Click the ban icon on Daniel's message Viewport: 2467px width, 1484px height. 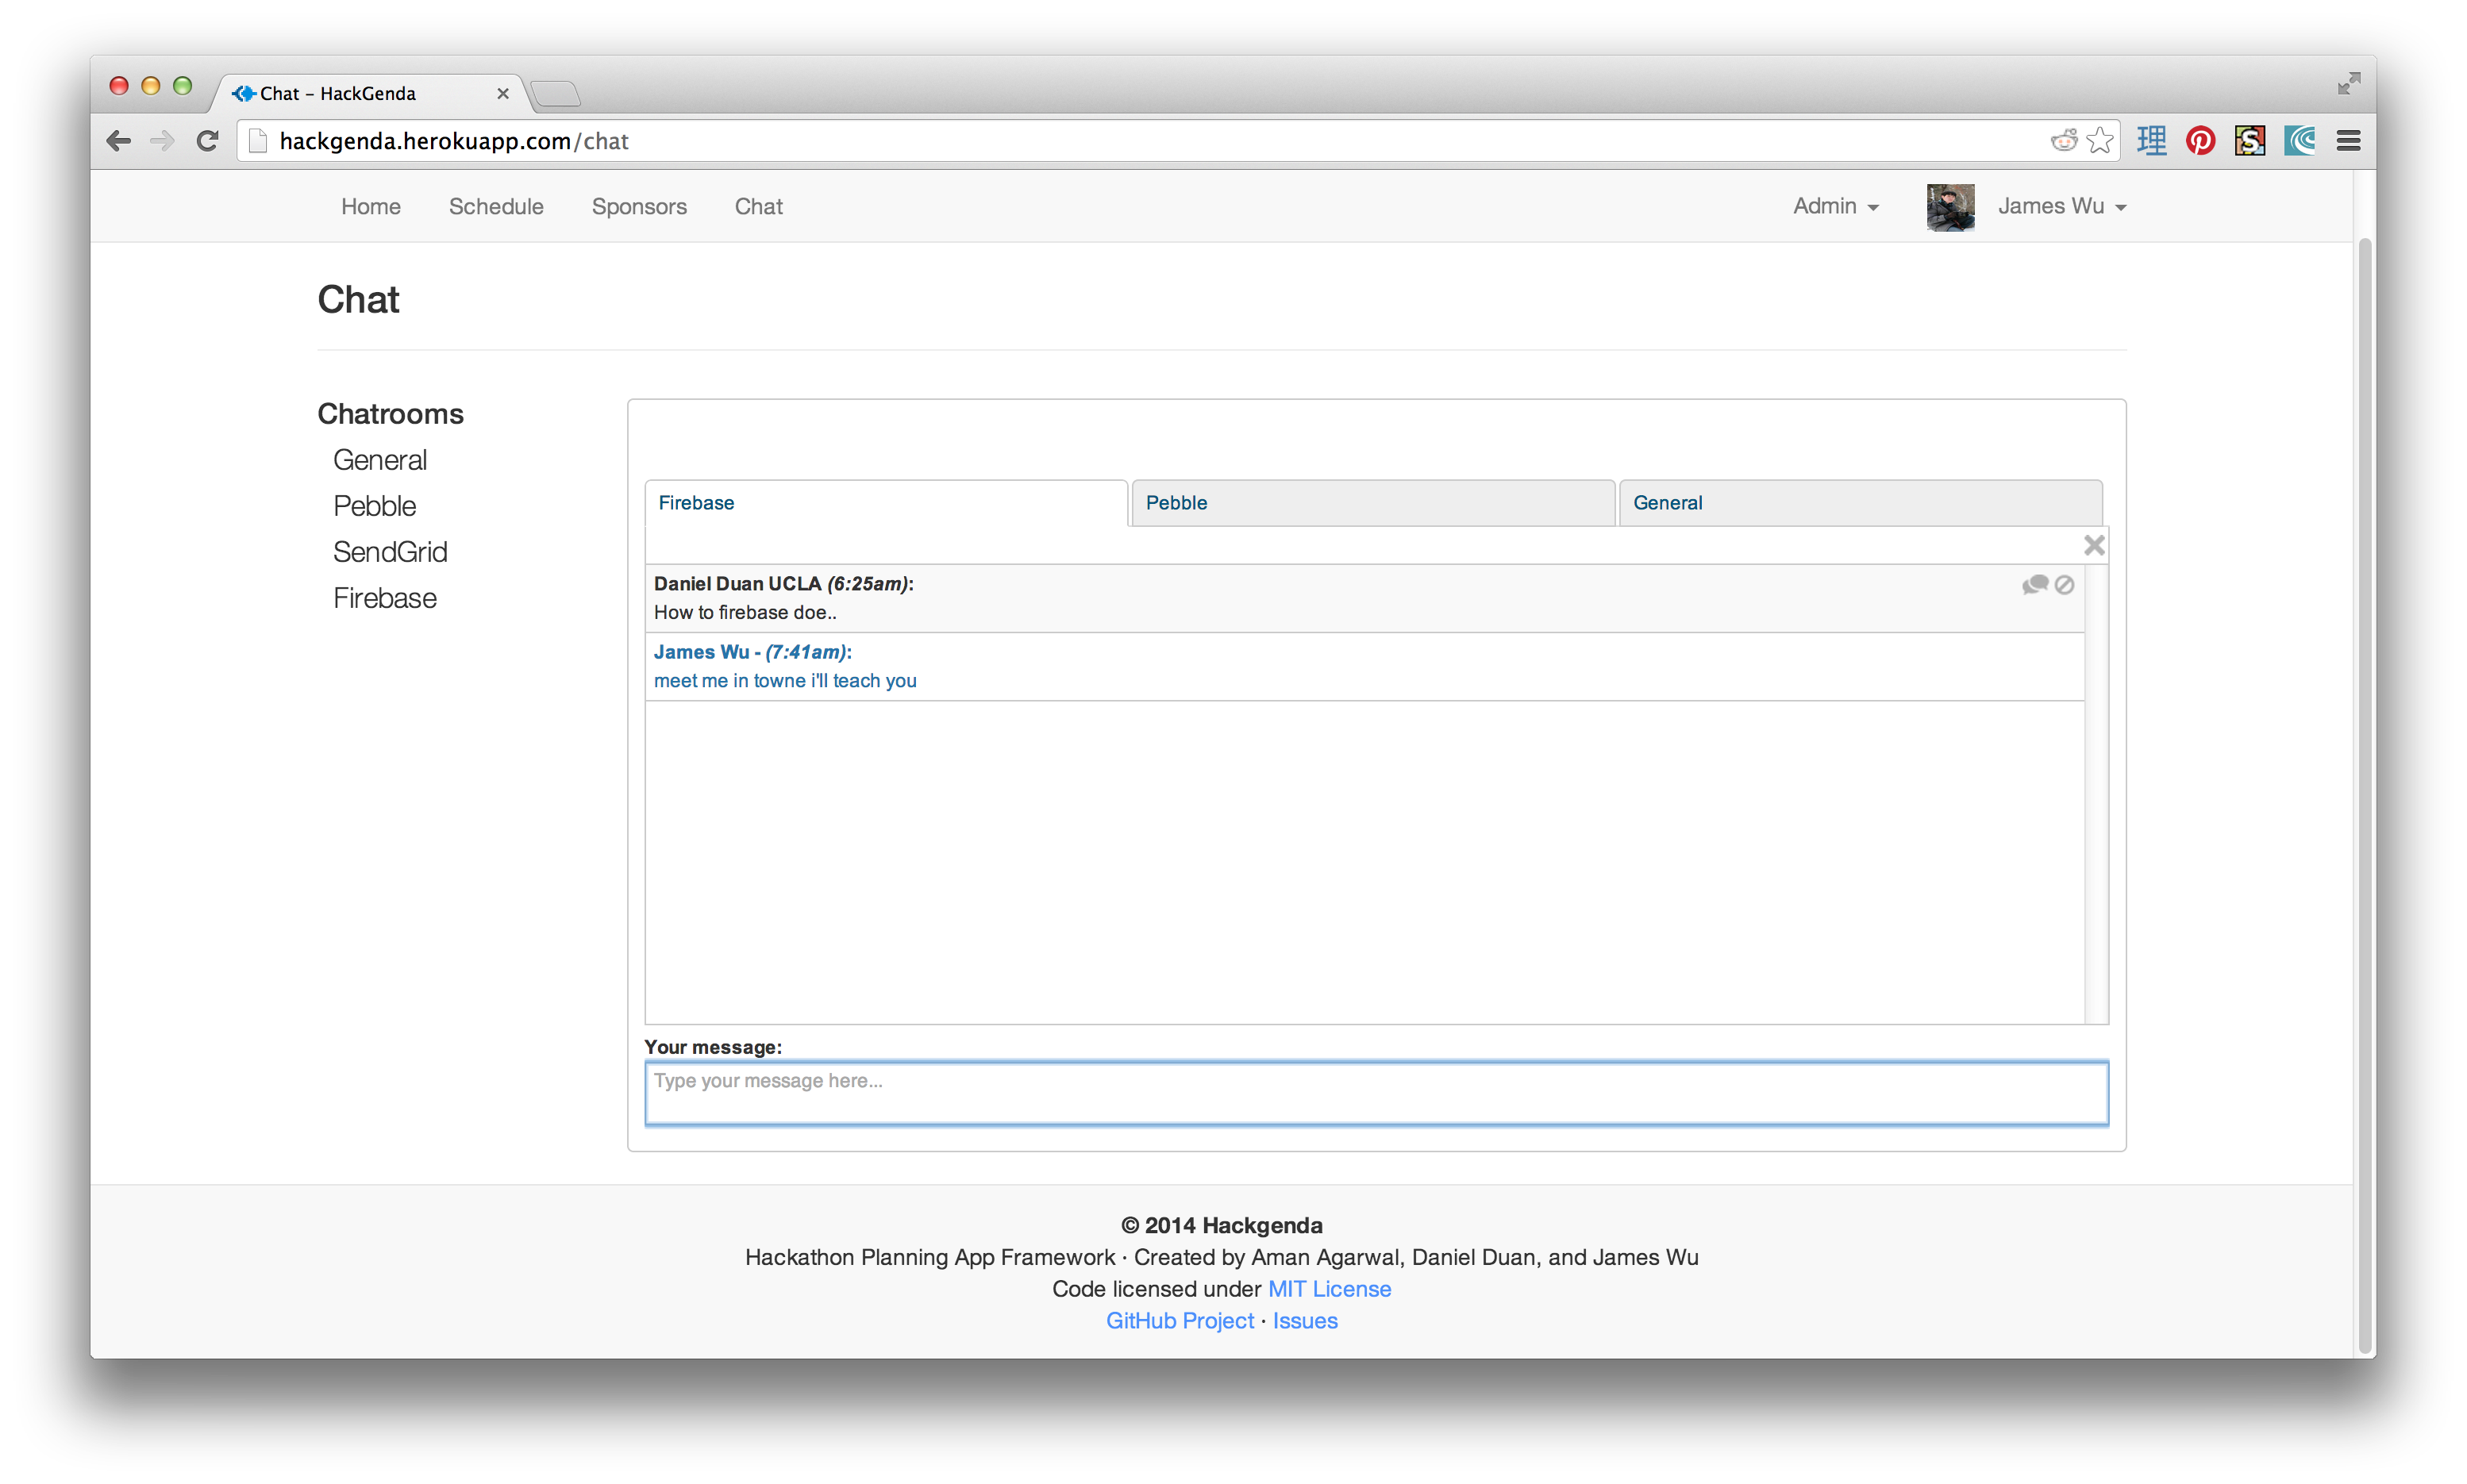[2064, 585]
